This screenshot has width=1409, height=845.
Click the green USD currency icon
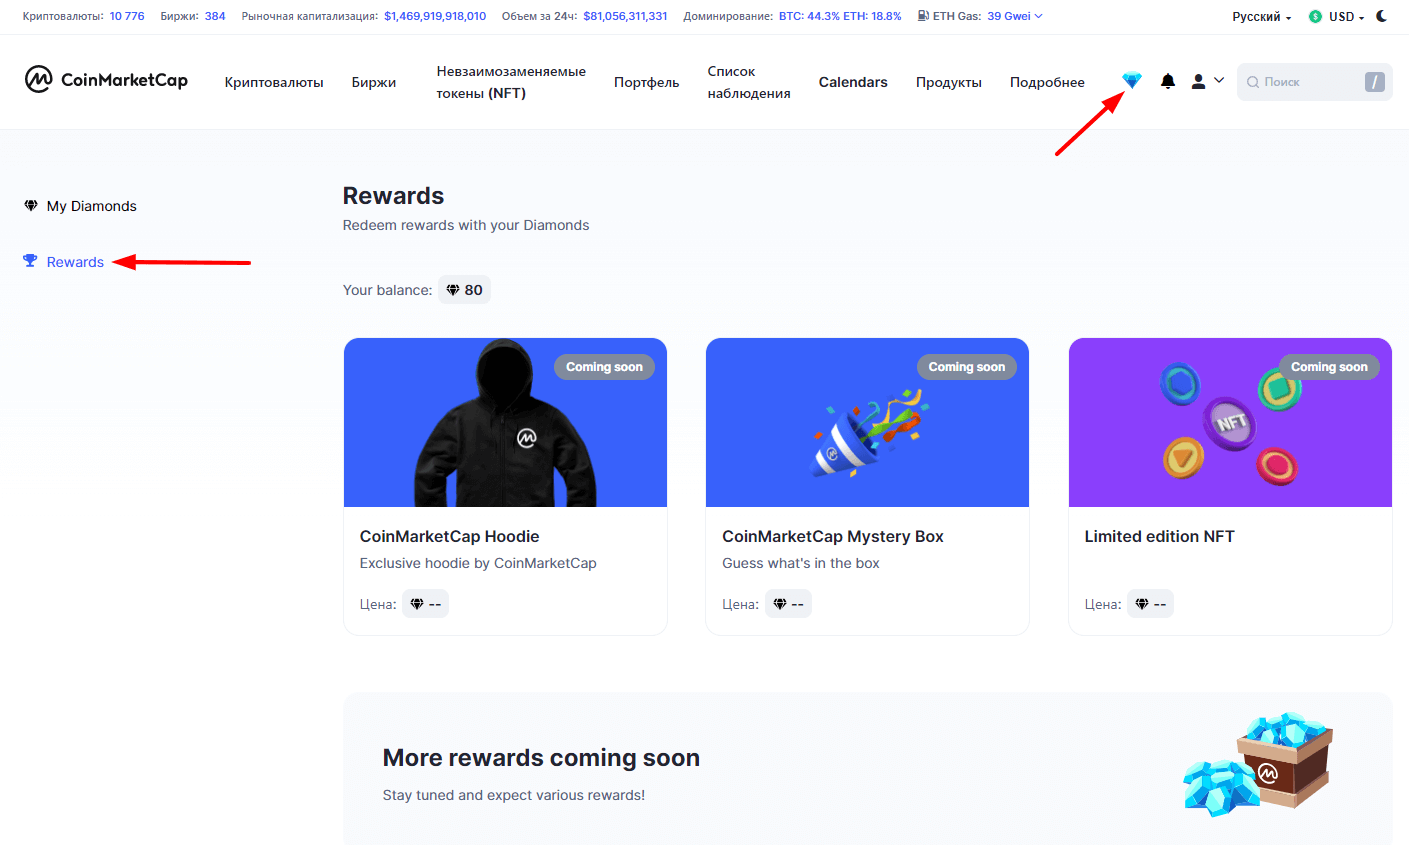click(x=1315, y=17)
